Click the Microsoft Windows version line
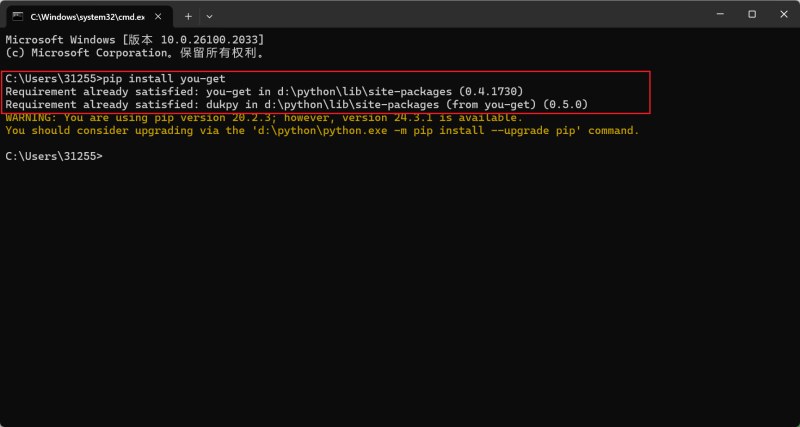Viewport: 800px width, 427px height. pyautogui.click(x=135, y=39)
